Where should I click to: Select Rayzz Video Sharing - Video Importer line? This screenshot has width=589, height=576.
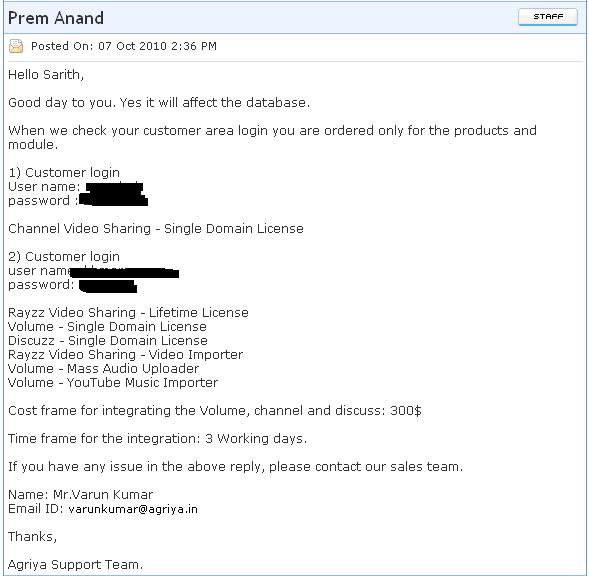125,354
